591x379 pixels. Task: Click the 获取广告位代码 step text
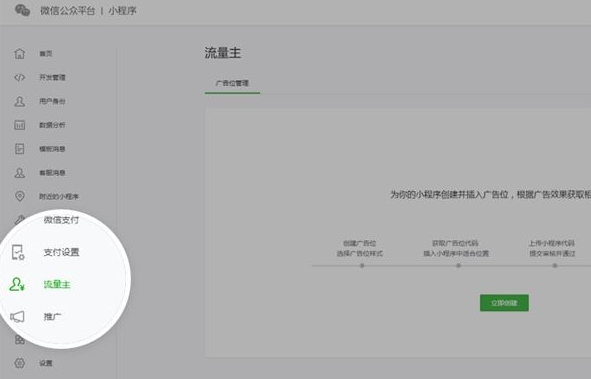[455, 243]
